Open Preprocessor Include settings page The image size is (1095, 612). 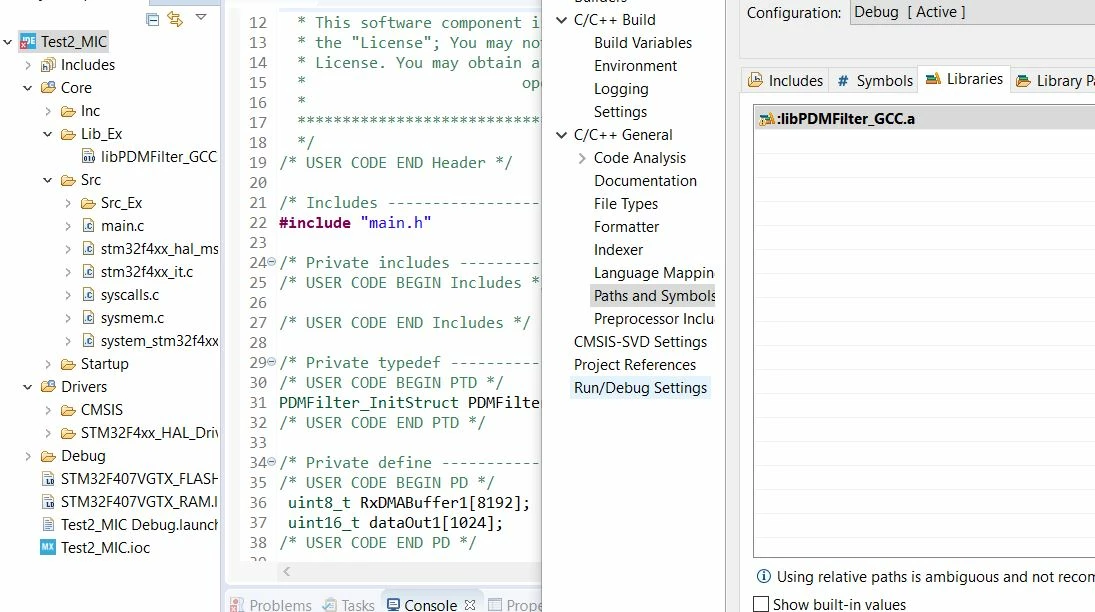(x=654, y=319)
